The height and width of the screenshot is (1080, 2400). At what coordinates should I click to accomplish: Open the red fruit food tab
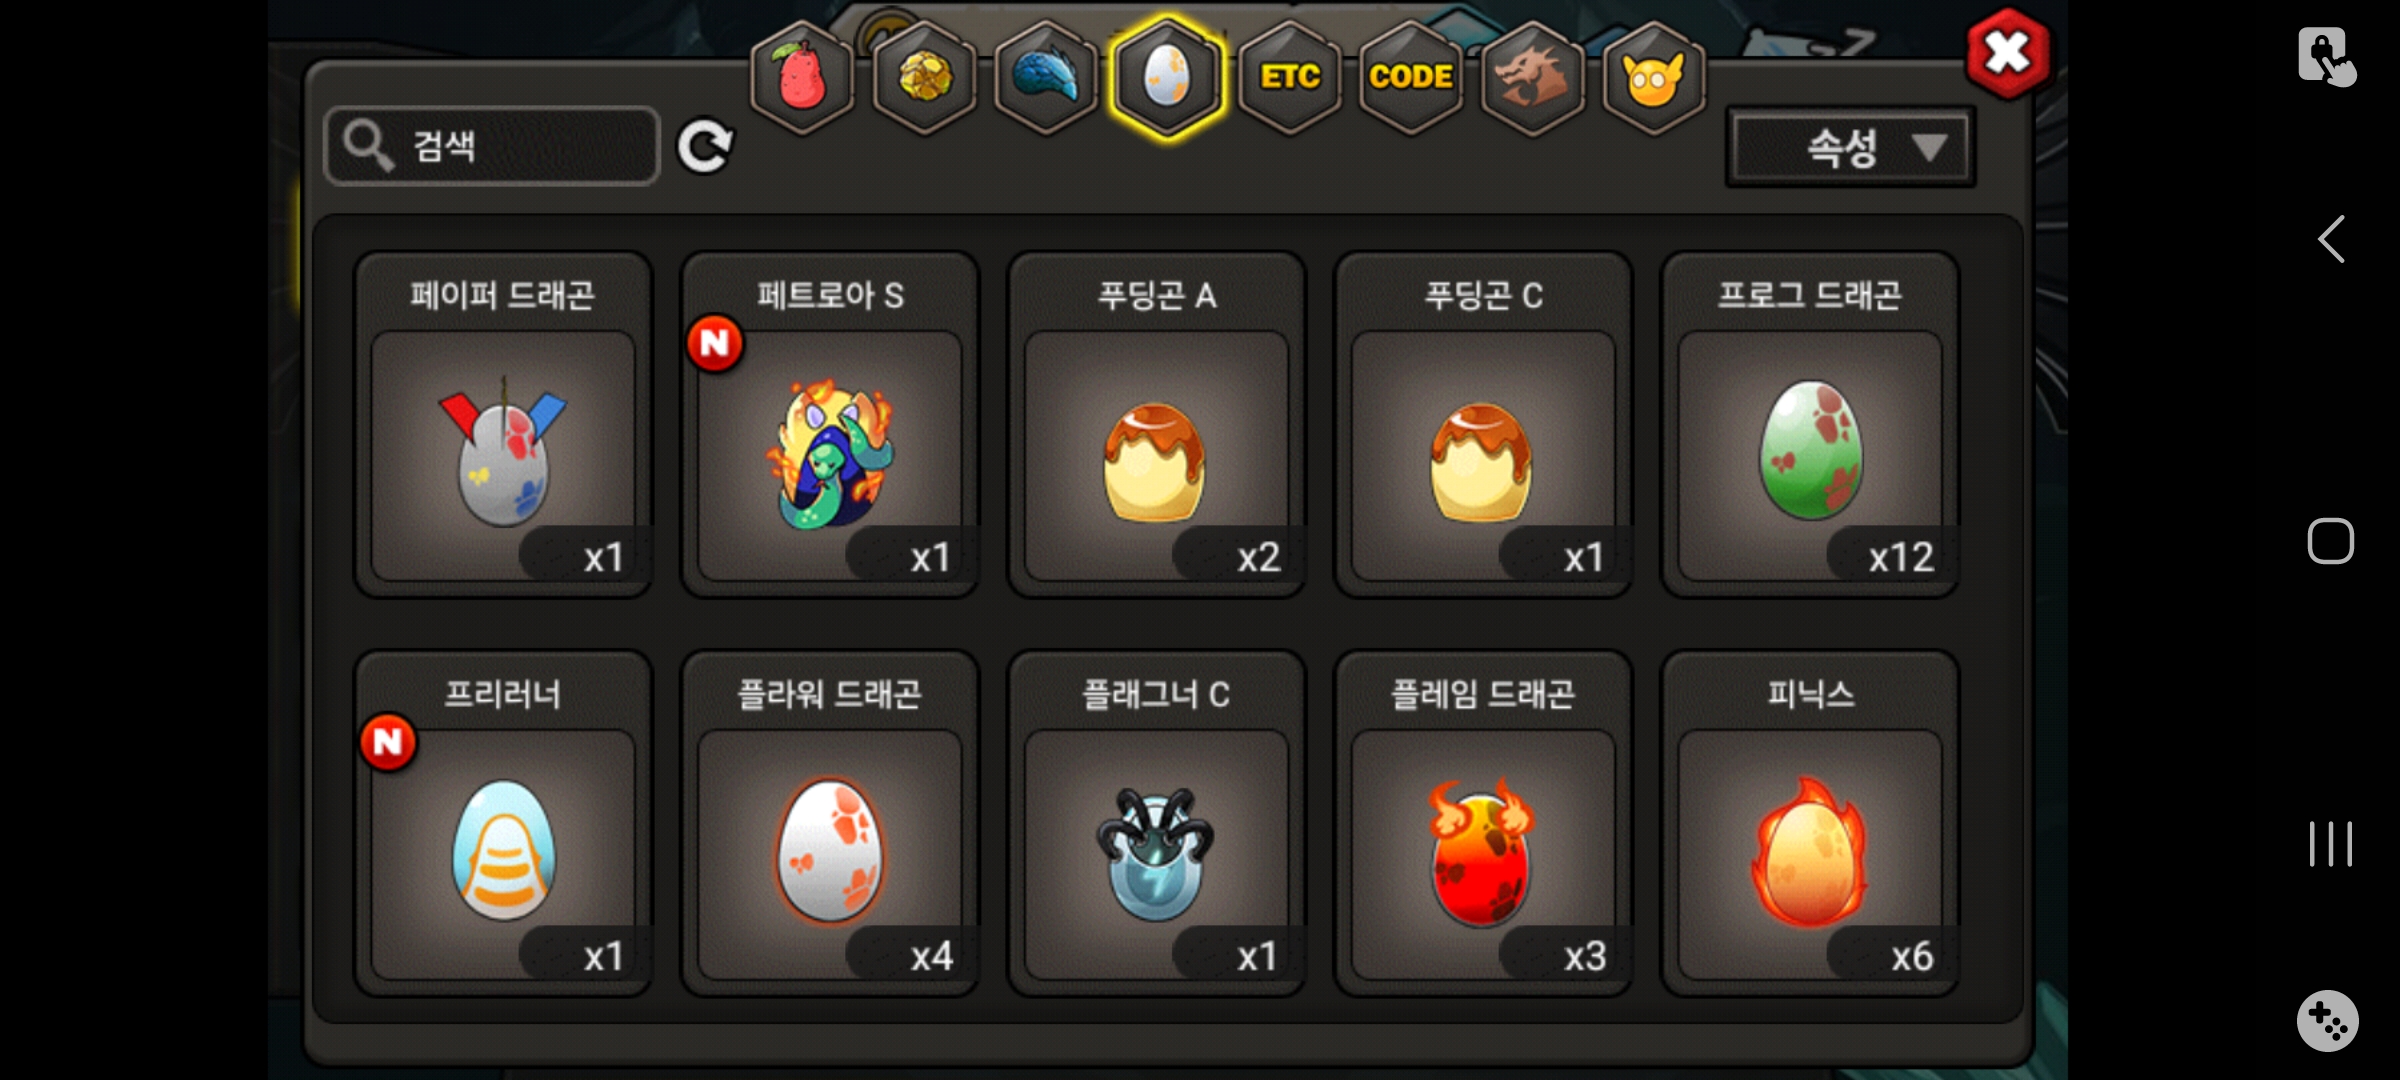pyautogui.click(x=803, y=78)
